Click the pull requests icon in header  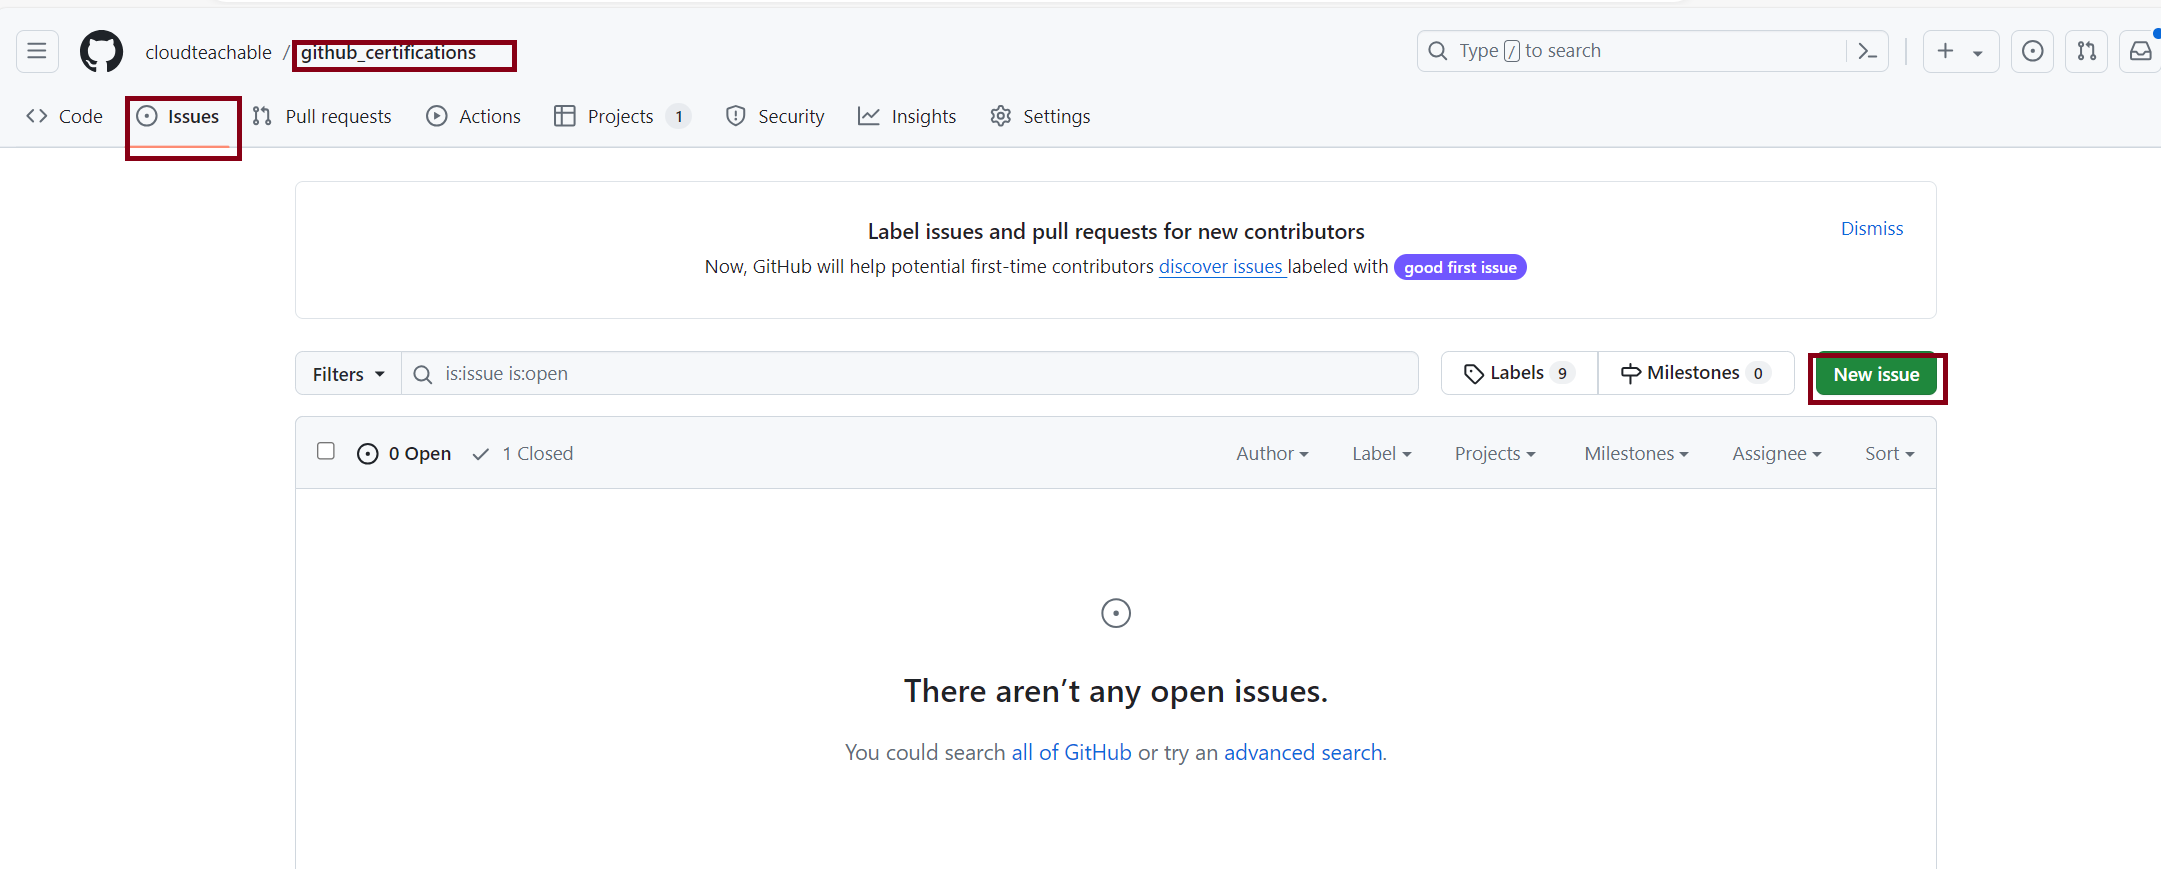pyautogui.click(x=2086, y=51)
